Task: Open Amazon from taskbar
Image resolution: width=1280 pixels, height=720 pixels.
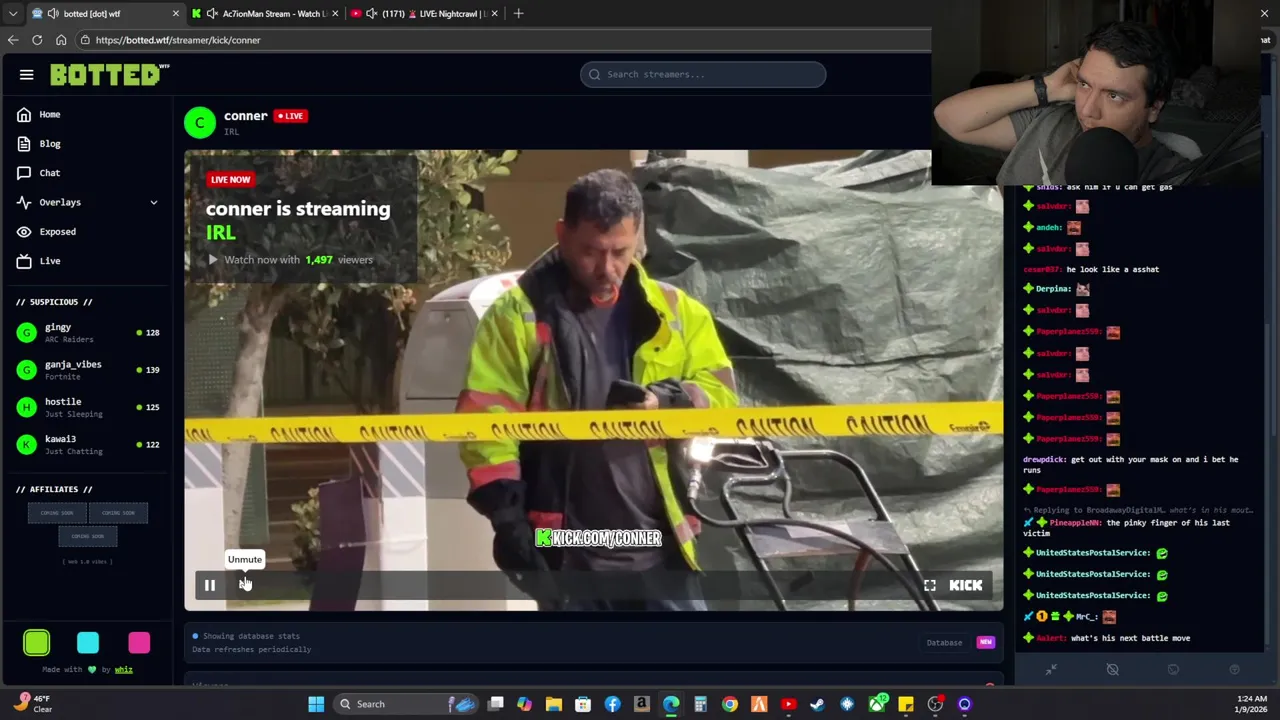Action: click(x=642, y=704)
